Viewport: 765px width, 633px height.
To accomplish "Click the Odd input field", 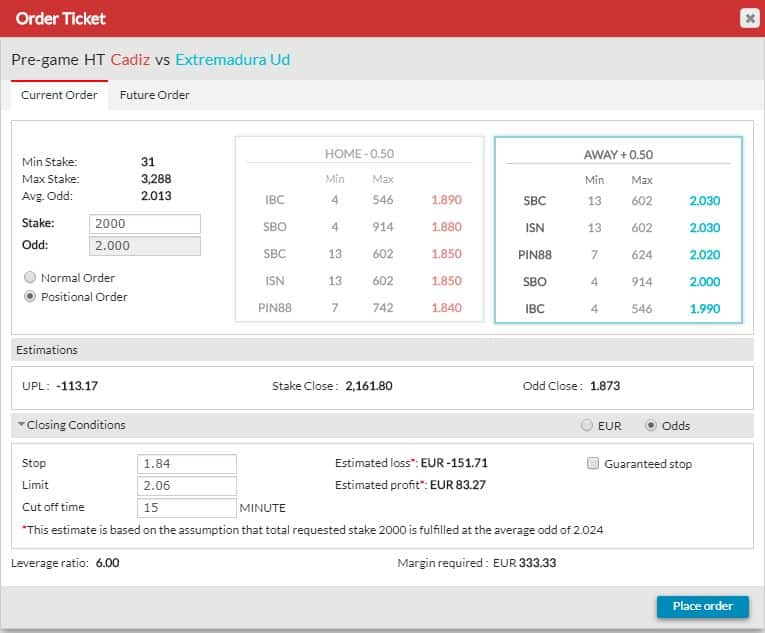I will coord(145,245).
